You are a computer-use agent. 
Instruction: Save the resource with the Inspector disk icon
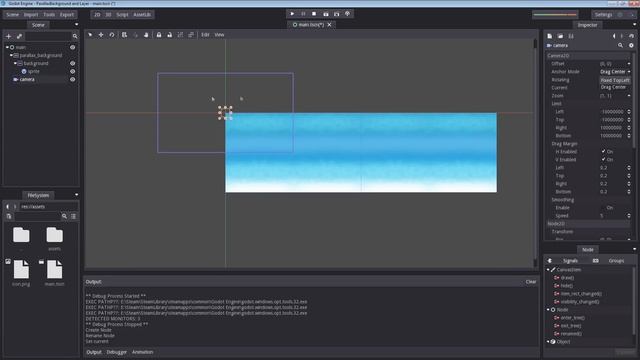click(x=571, y=36)
